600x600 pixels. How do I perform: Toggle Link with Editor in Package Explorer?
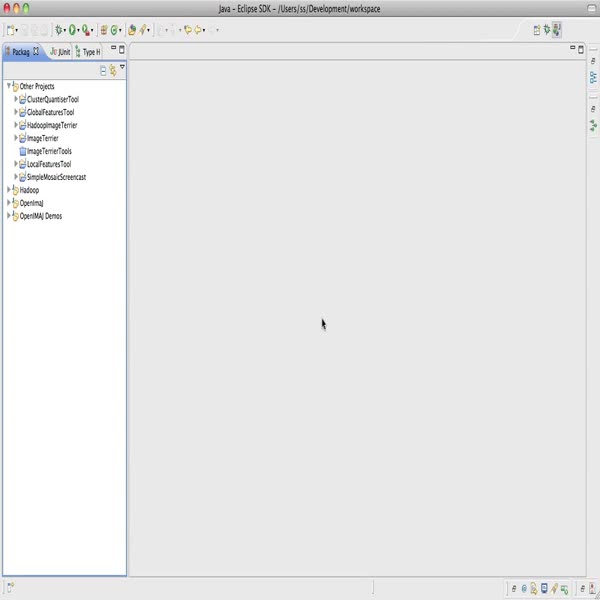coord(112,70)
